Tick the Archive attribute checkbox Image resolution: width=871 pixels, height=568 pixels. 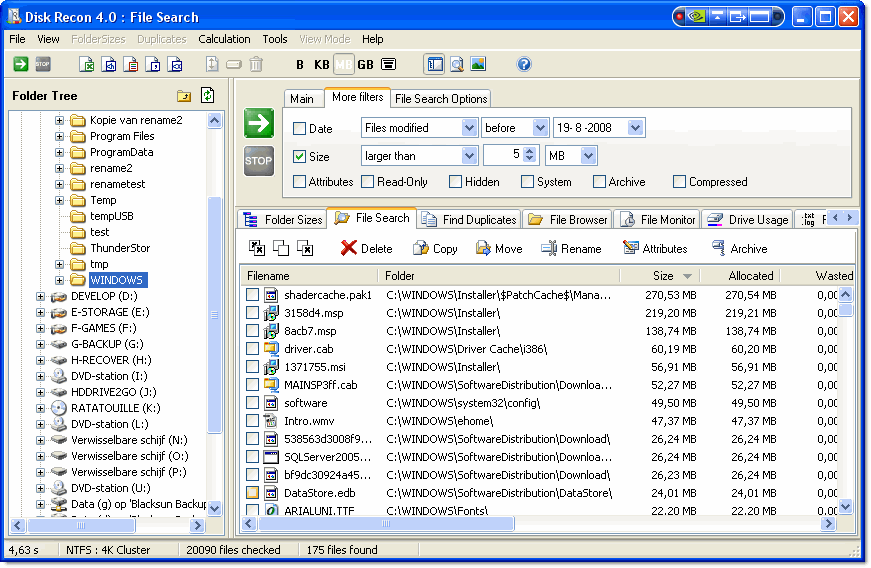pyautogui.click(x=599, y=182)
